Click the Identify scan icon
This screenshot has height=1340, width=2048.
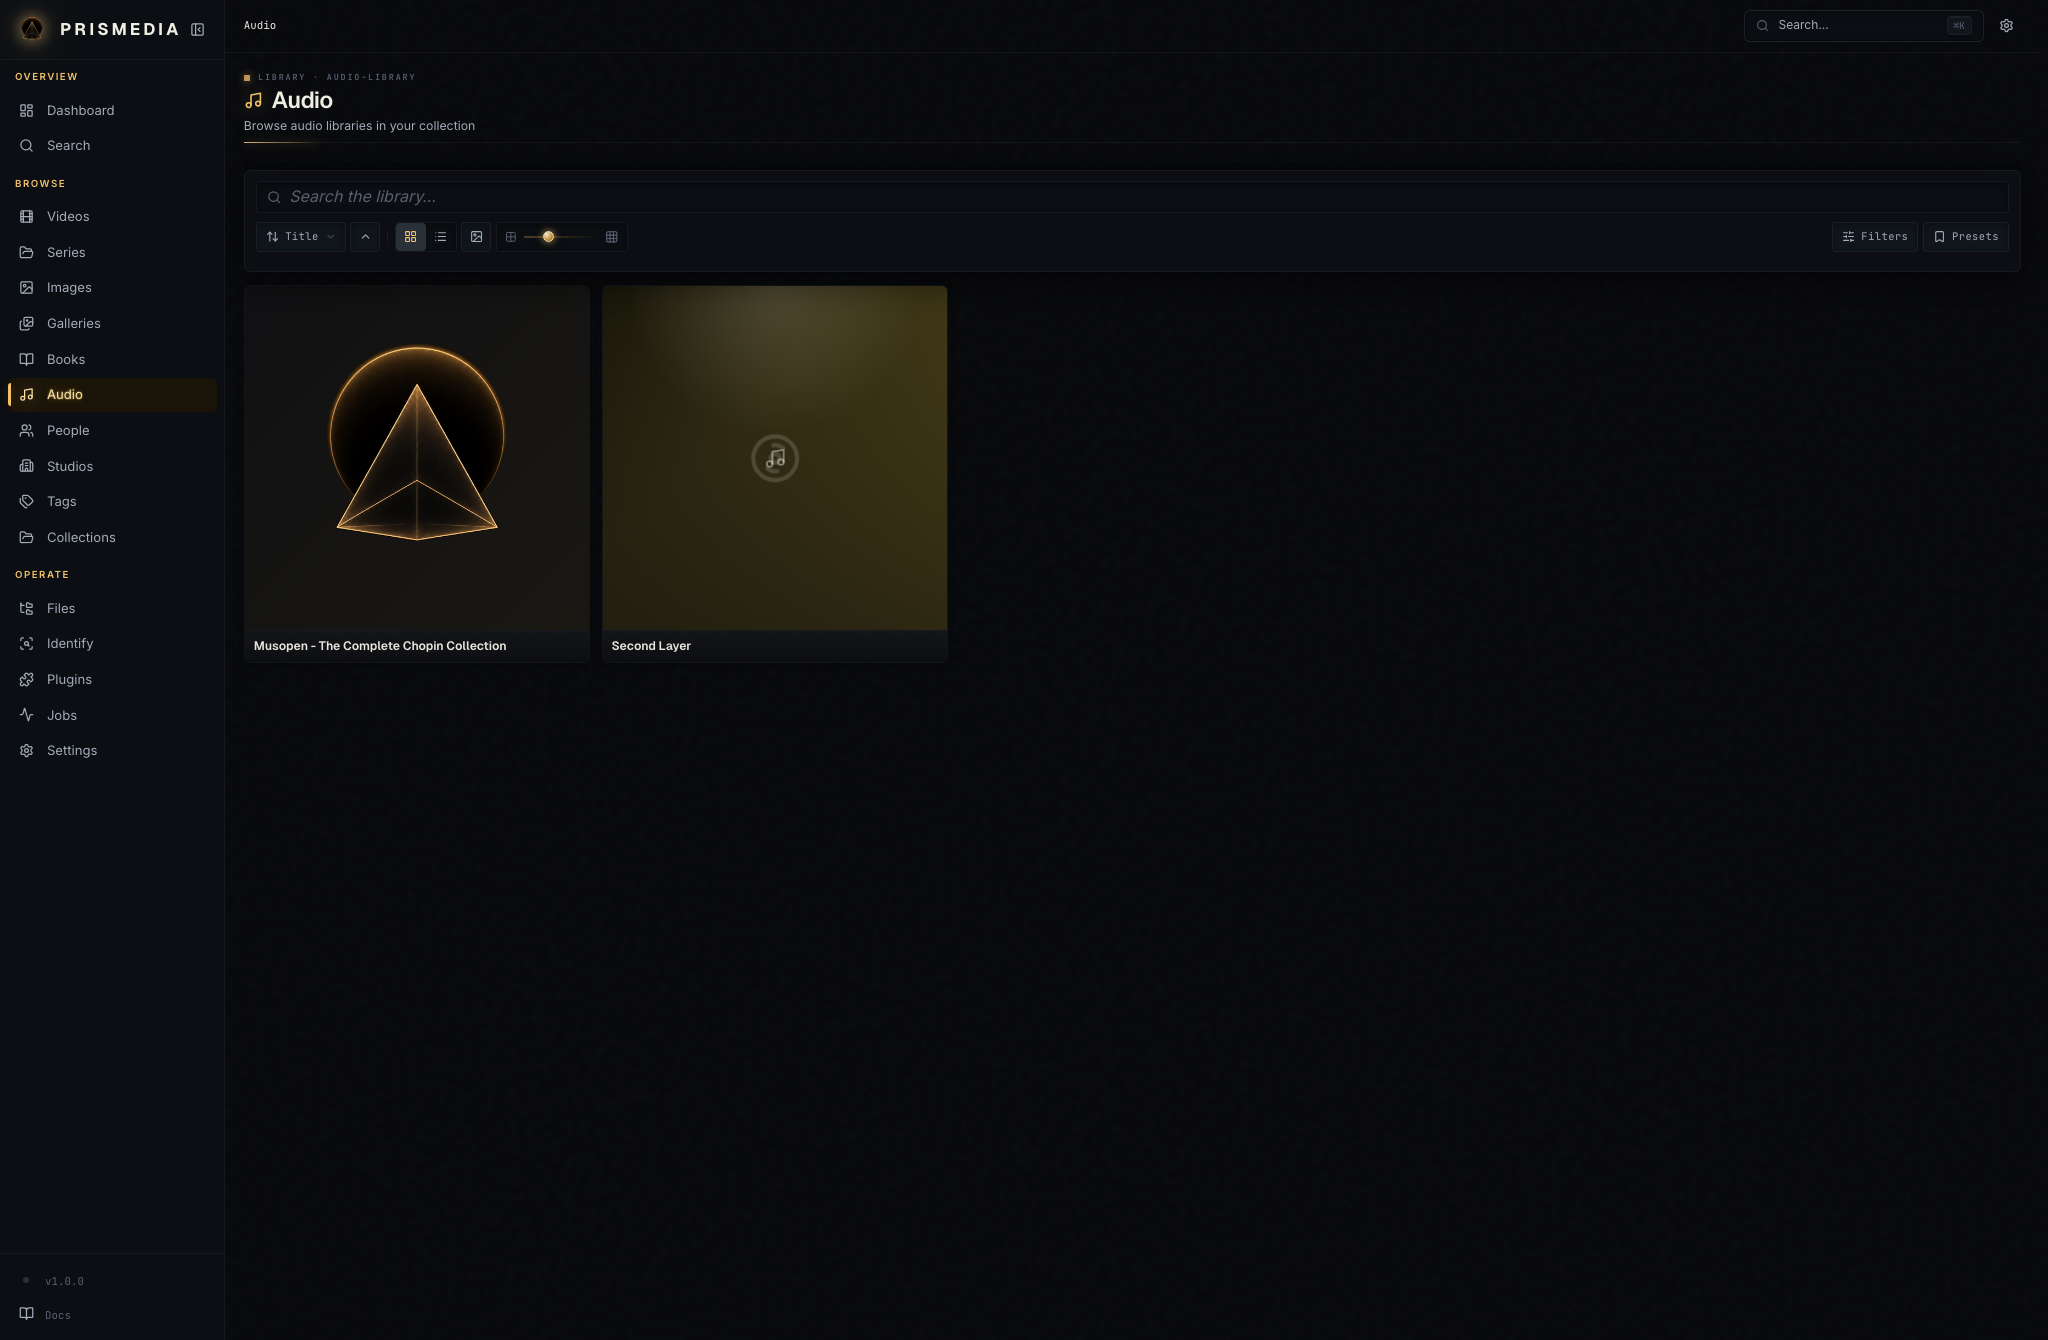pyautogui.click(x=27, y=644)
